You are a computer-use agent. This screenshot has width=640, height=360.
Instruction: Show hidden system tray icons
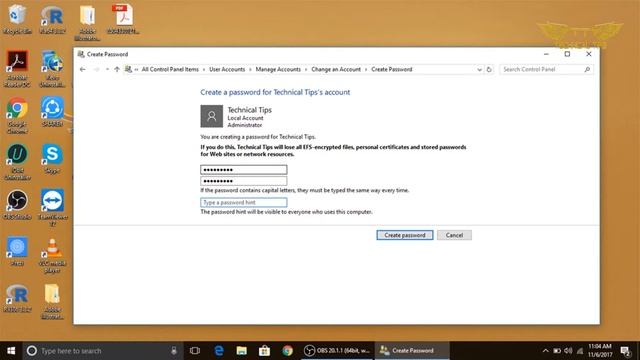(x=545, y=351)
